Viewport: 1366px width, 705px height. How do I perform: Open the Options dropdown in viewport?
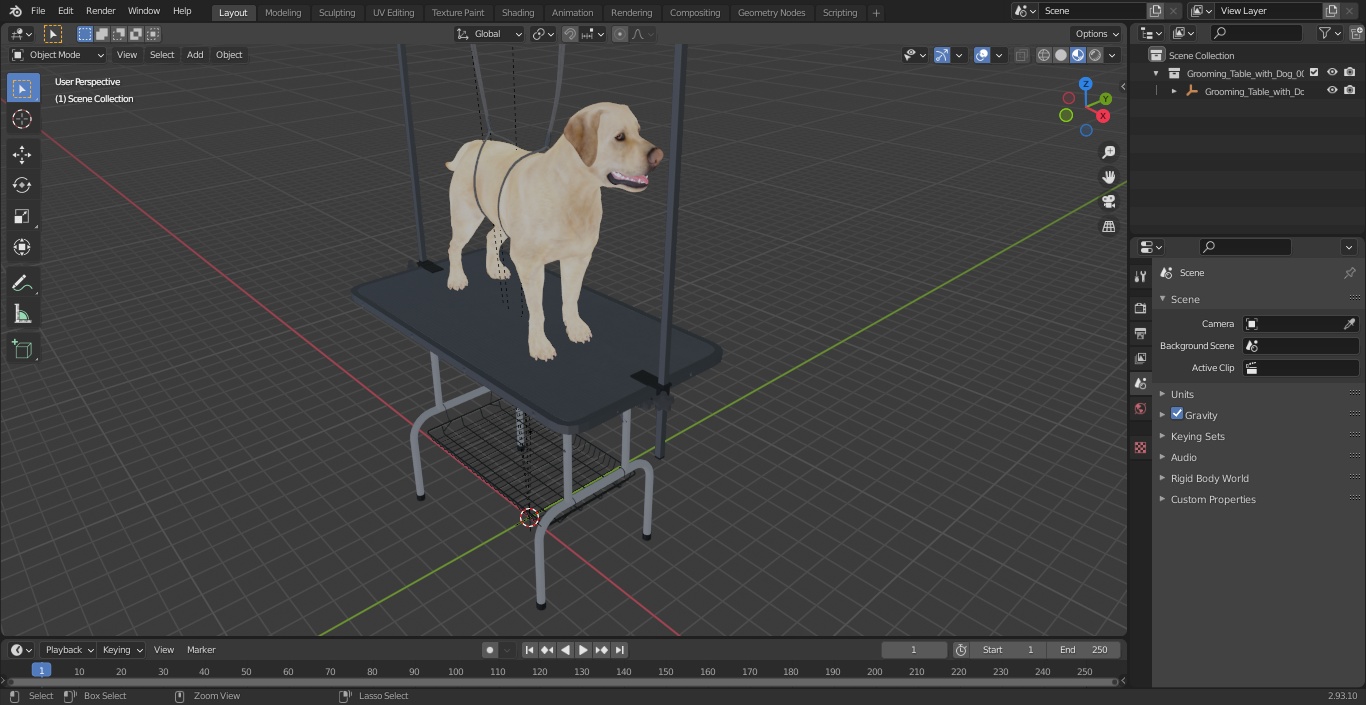1097,34
